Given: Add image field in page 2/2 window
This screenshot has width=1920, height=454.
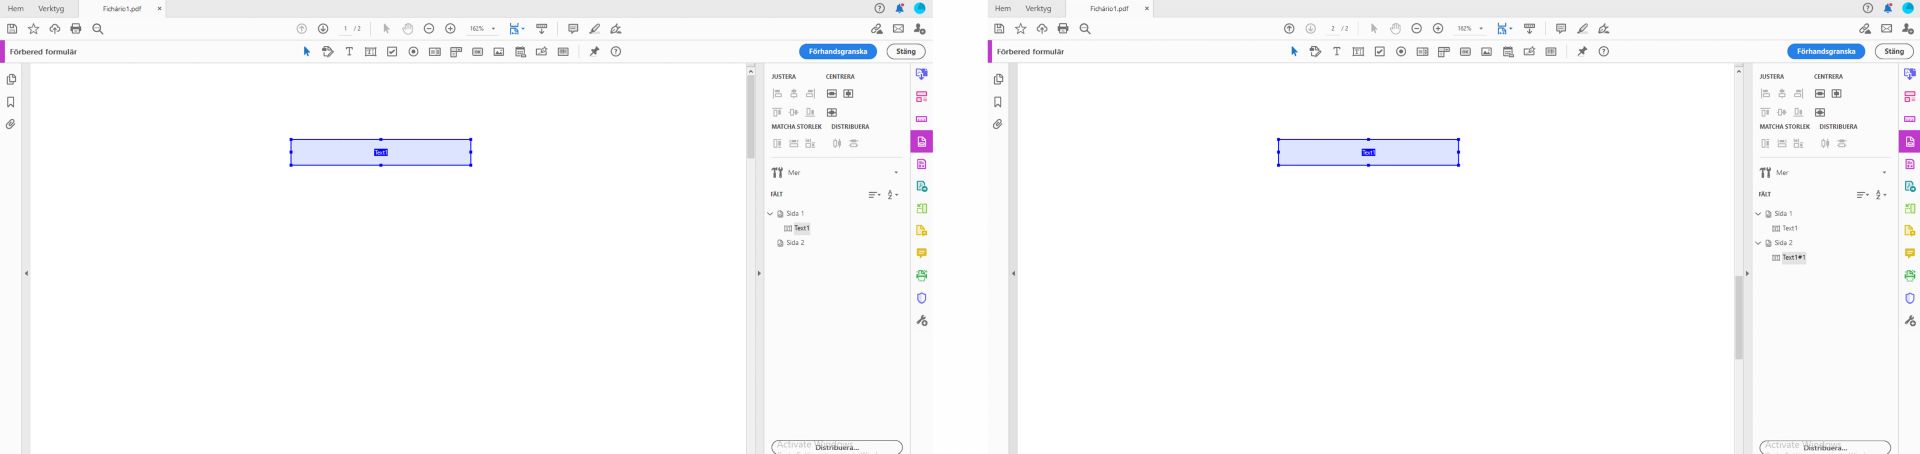Looking at the screenshot, I should [1487, 52].
